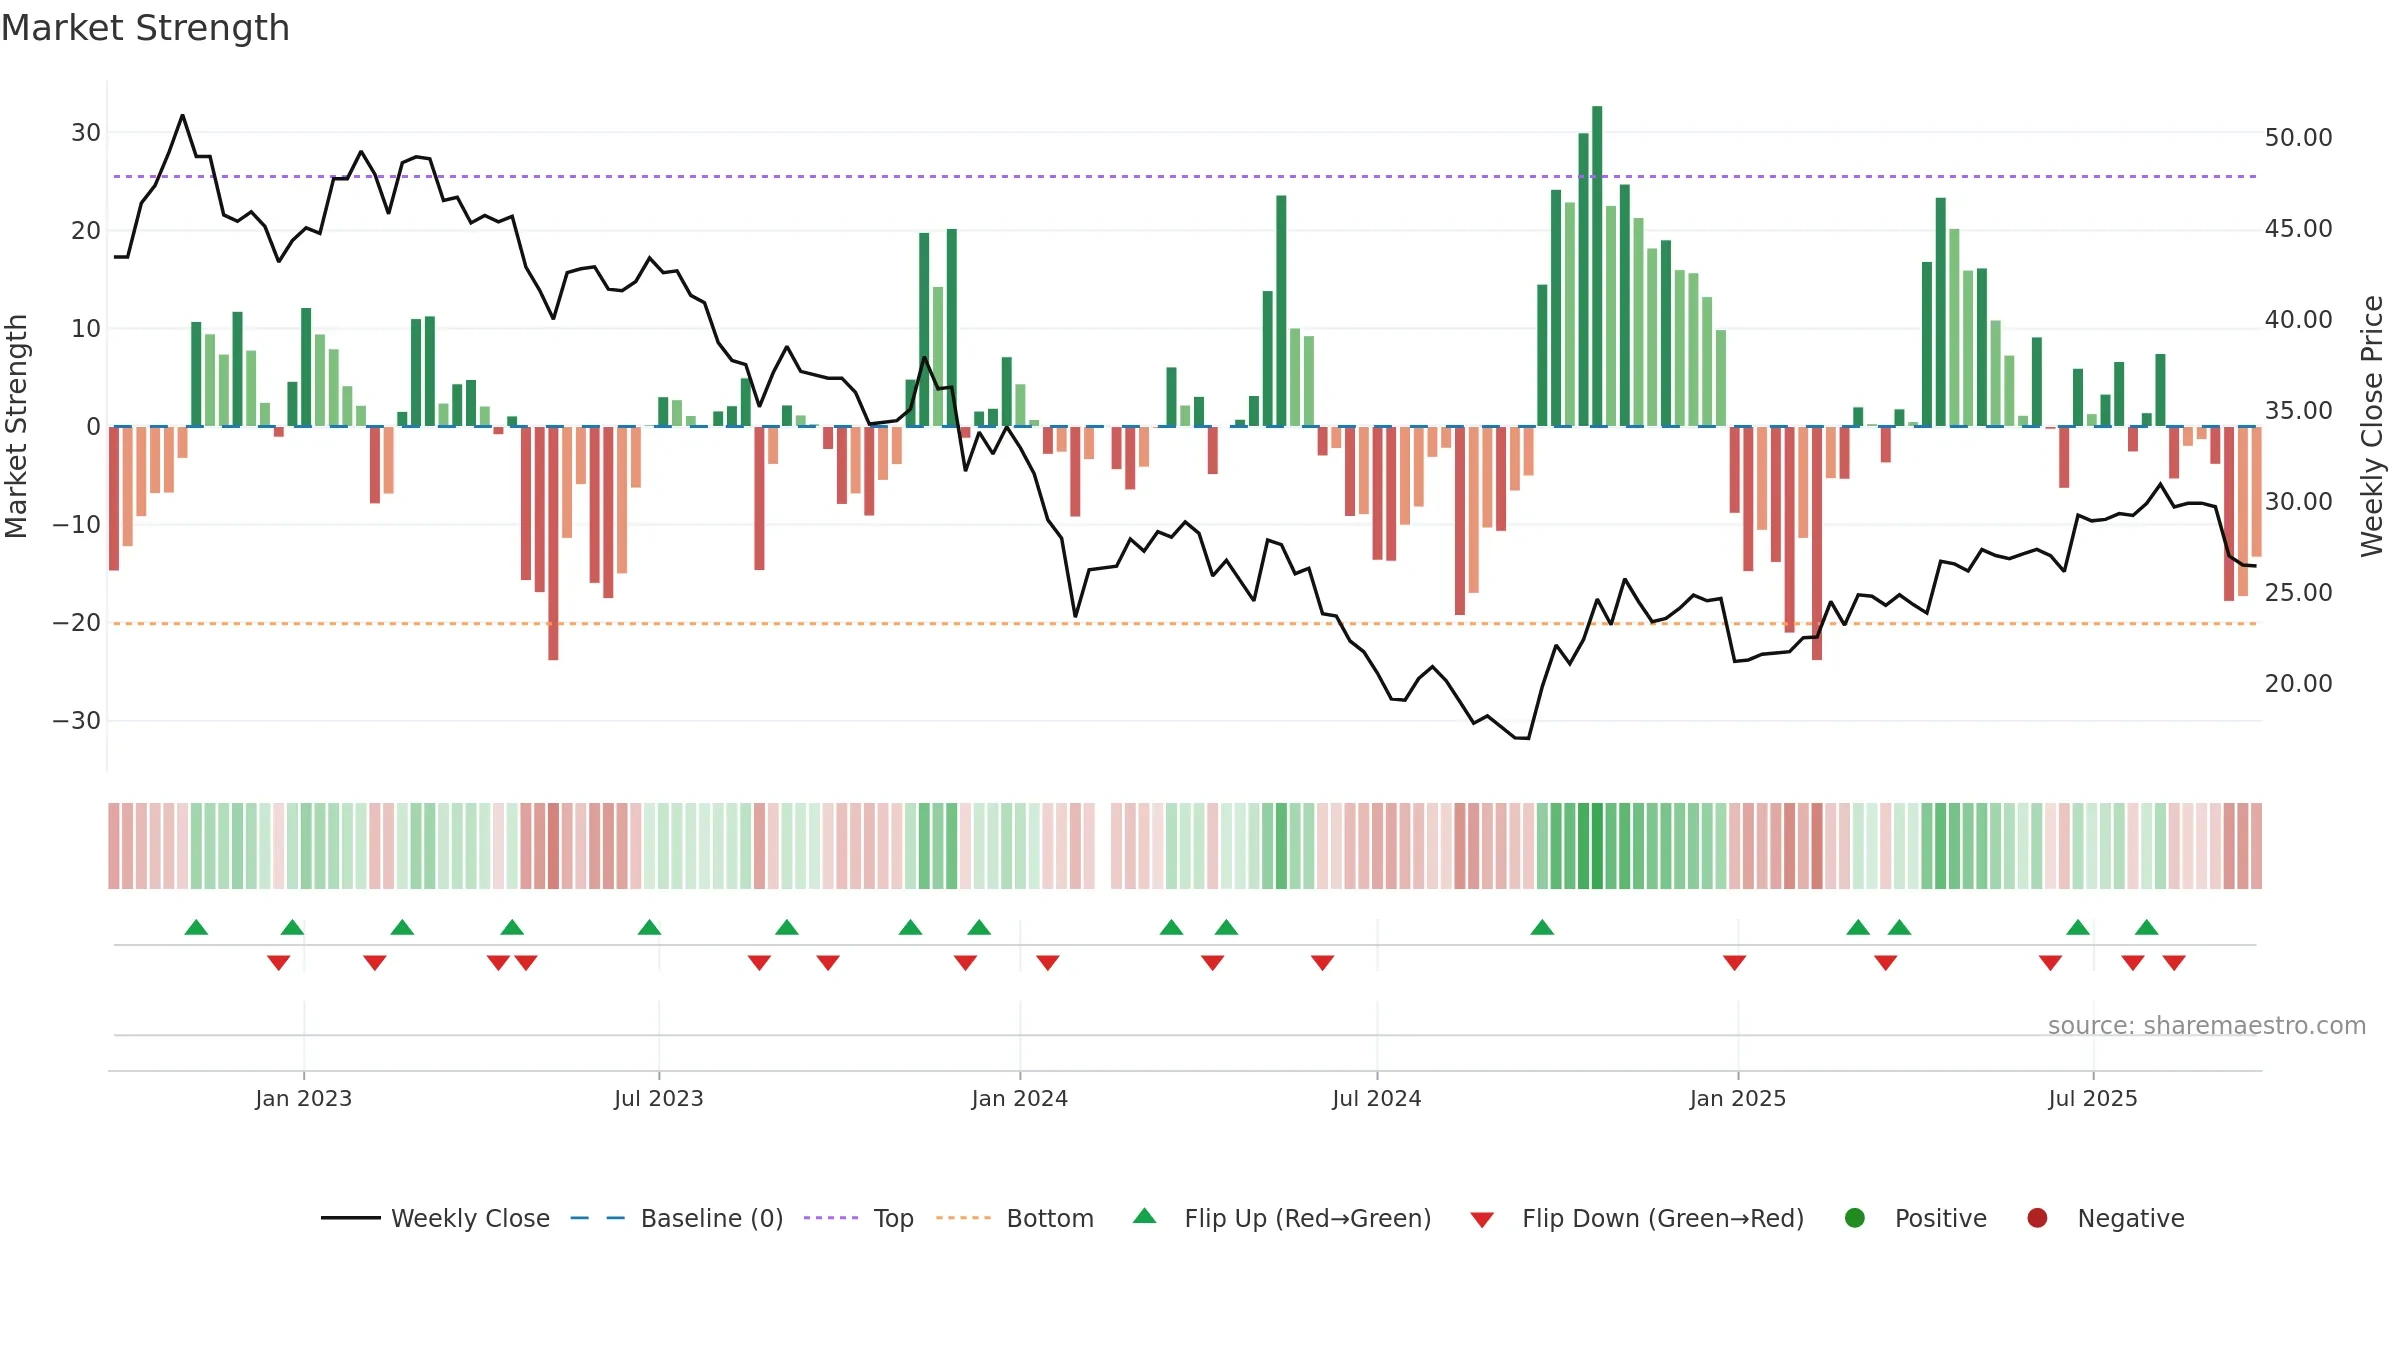Click the Jul 2024 axis label
Screen dimensions: 2400x1350
(1377, 1098)
